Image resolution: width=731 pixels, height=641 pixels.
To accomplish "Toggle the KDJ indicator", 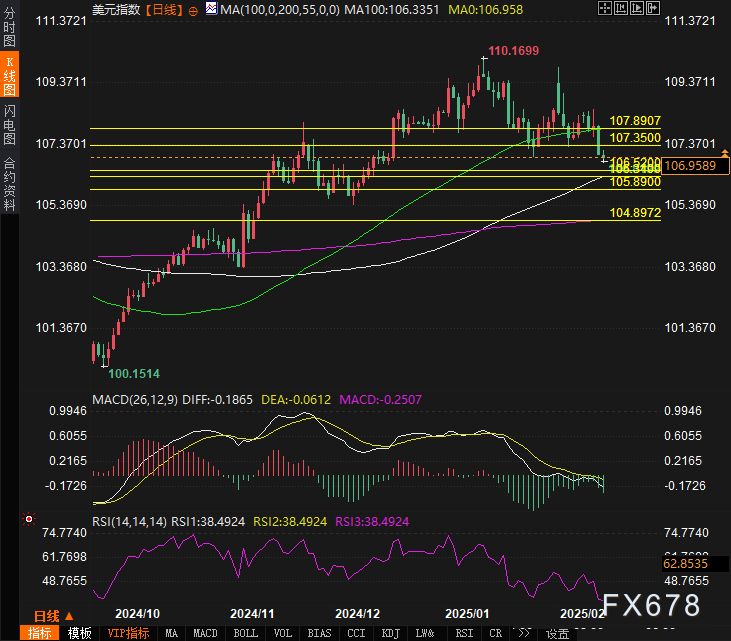I will (390, 633).
